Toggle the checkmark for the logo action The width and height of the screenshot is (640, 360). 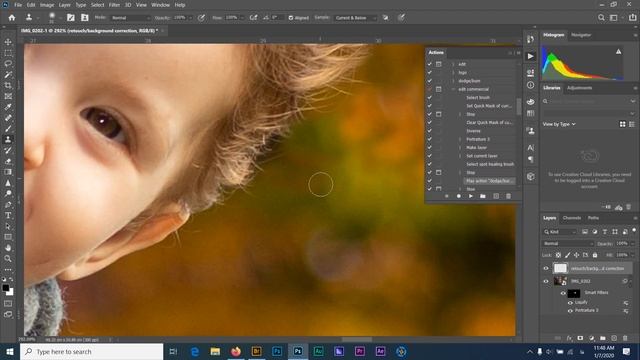click(429, 73)
